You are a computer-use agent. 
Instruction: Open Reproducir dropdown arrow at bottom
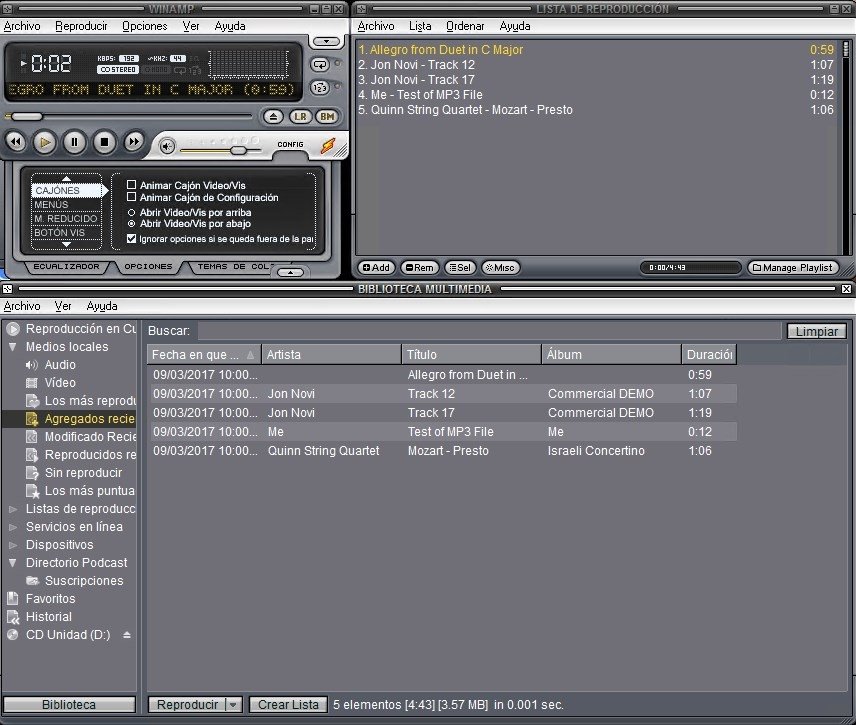tap(233, 705)
